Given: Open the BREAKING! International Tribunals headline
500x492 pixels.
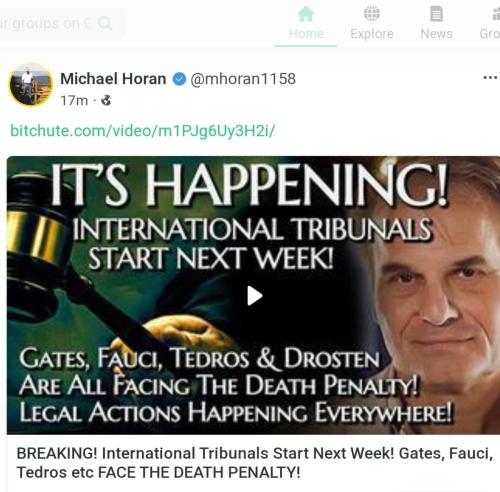Looking at the screenshot, I should [255, 463].
